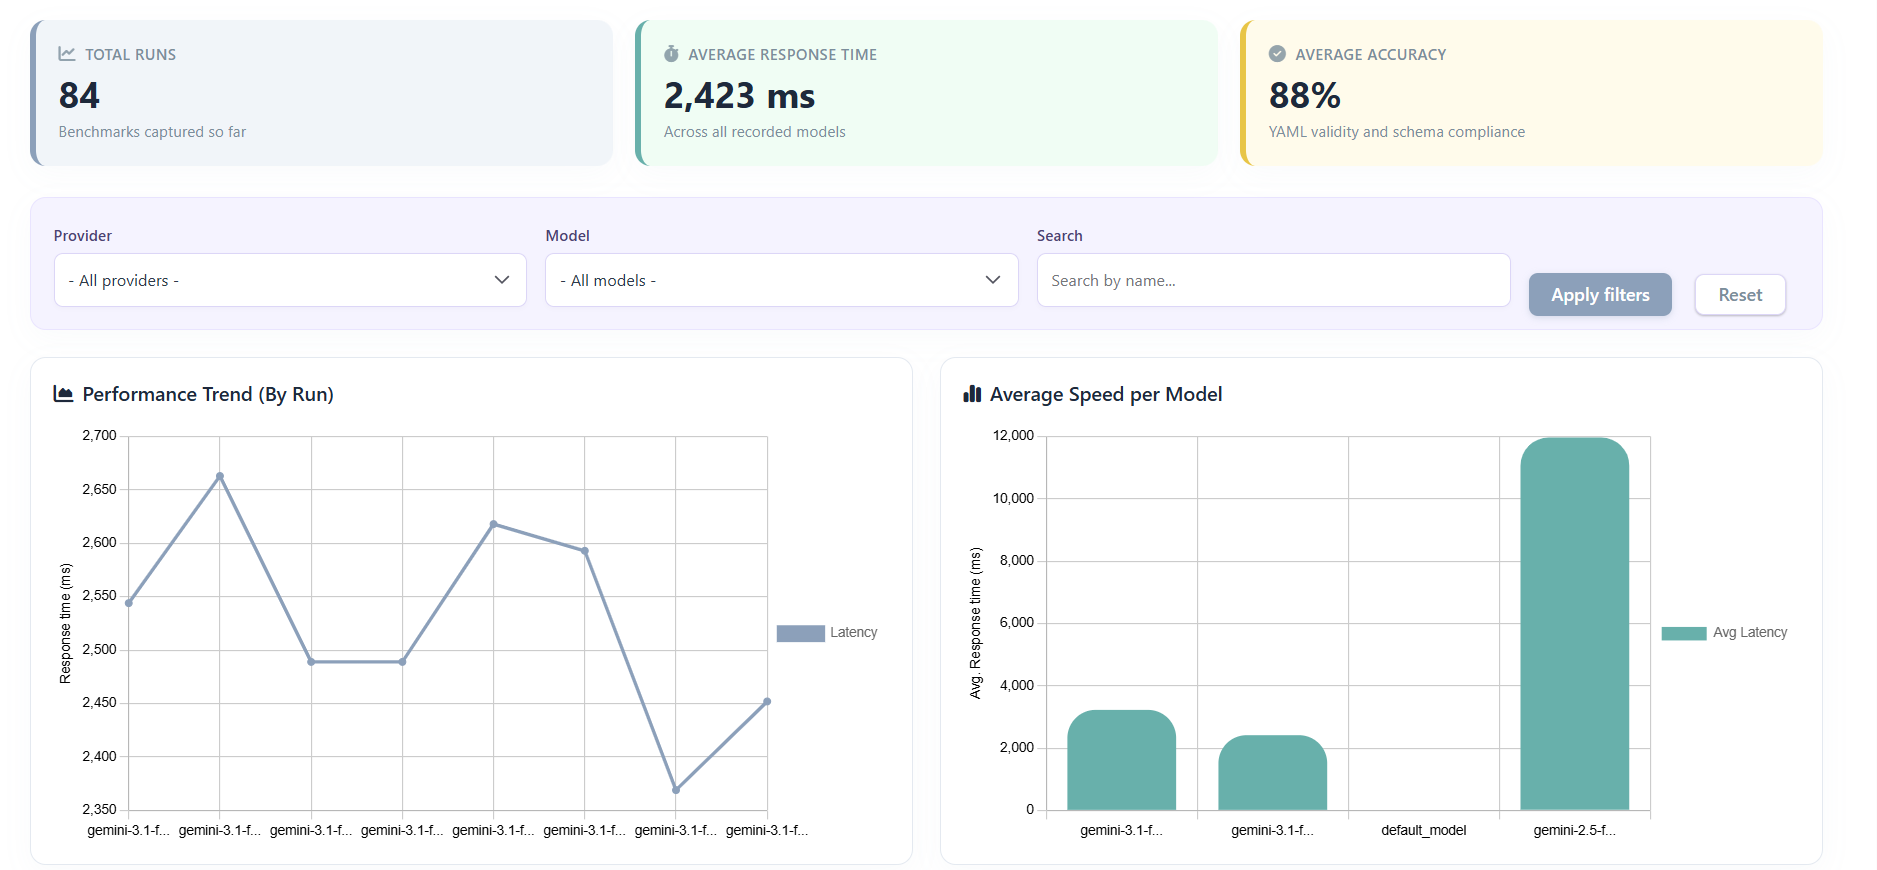The width and height of the screenshot is (1877, 870).
Task: Click the 84 total runs value
Action: [x=79, y=96]
